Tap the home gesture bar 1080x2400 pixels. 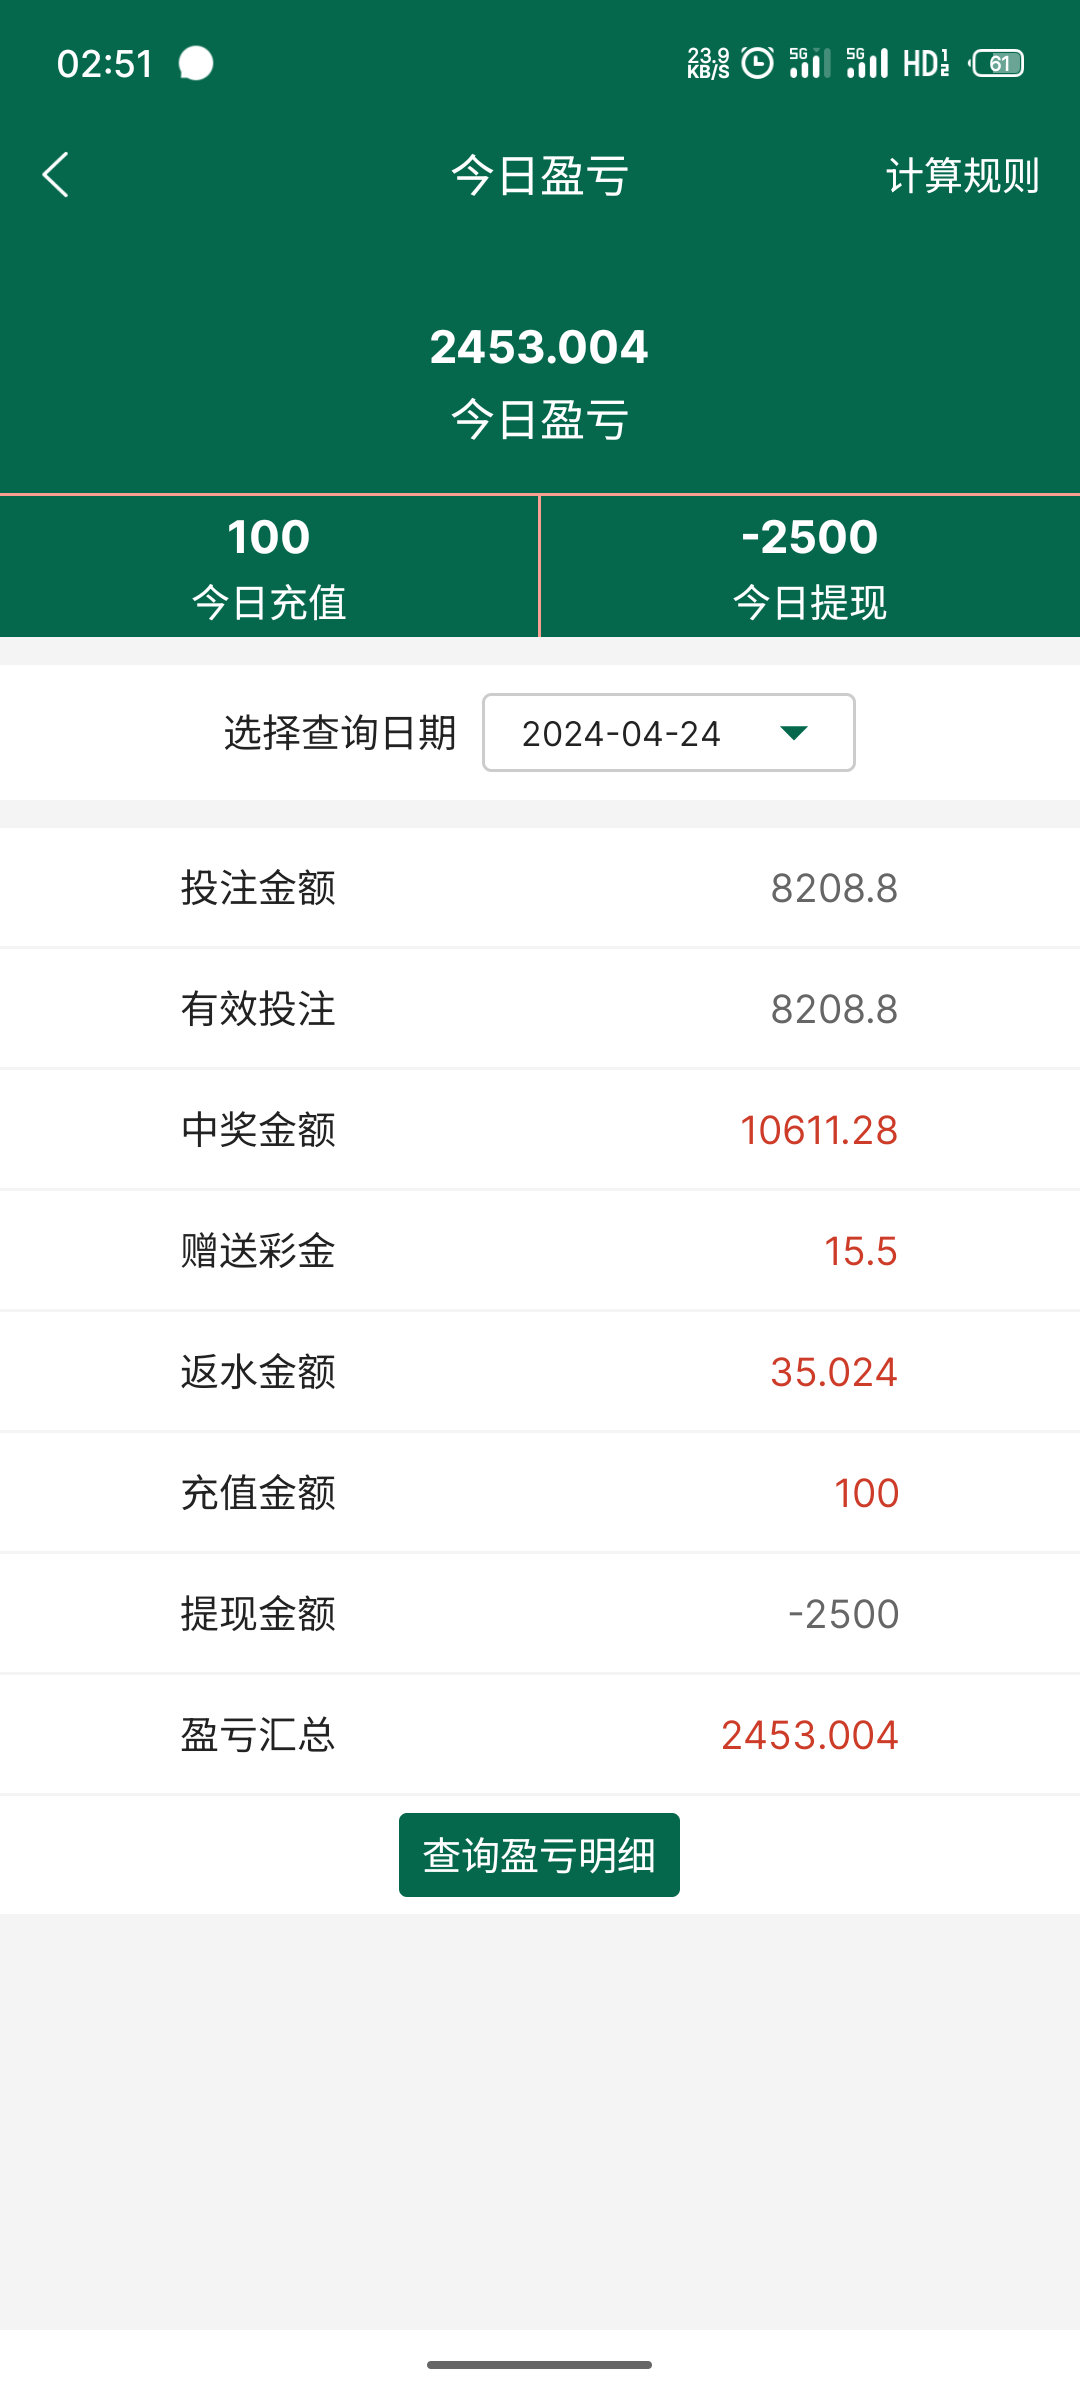(x=540, y=2365)
